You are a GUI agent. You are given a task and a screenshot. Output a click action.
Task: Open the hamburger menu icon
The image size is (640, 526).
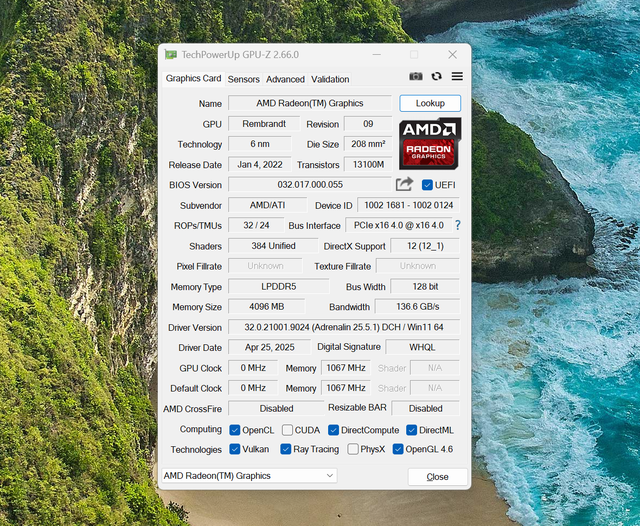[x=457, y=76]
